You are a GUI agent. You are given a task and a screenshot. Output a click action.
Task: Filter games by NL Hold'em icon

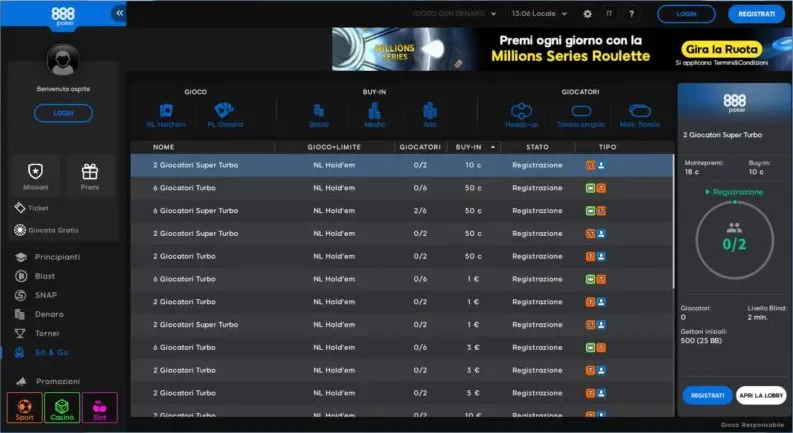166,110
